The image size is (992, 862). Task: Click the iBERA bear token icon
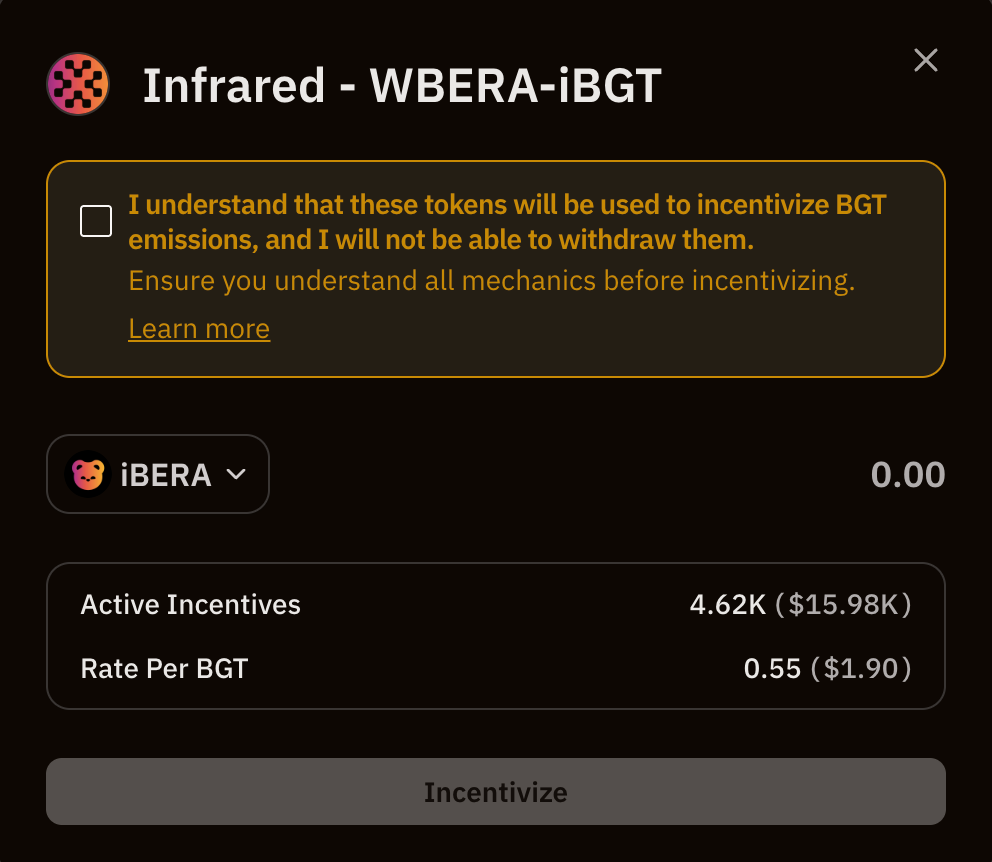[88, 474]
